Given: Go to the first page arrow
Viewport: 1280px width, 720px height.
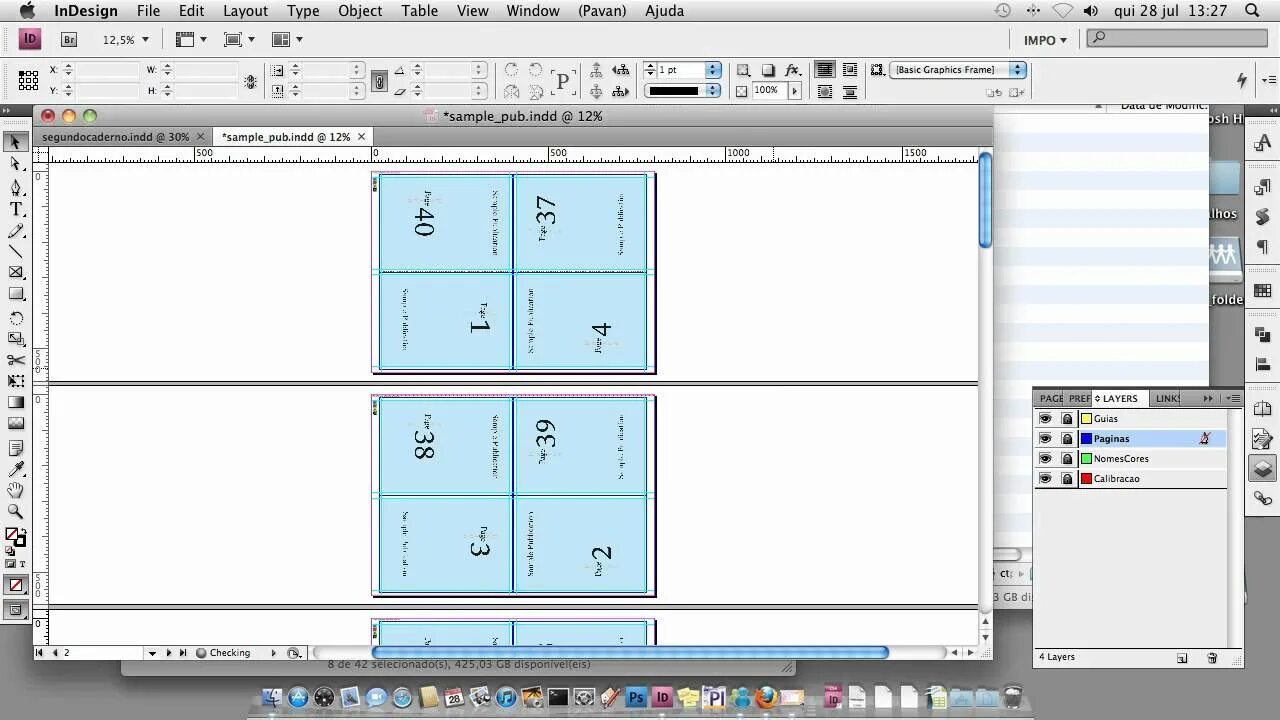Looking at the screenshot, I should point(40,653).
